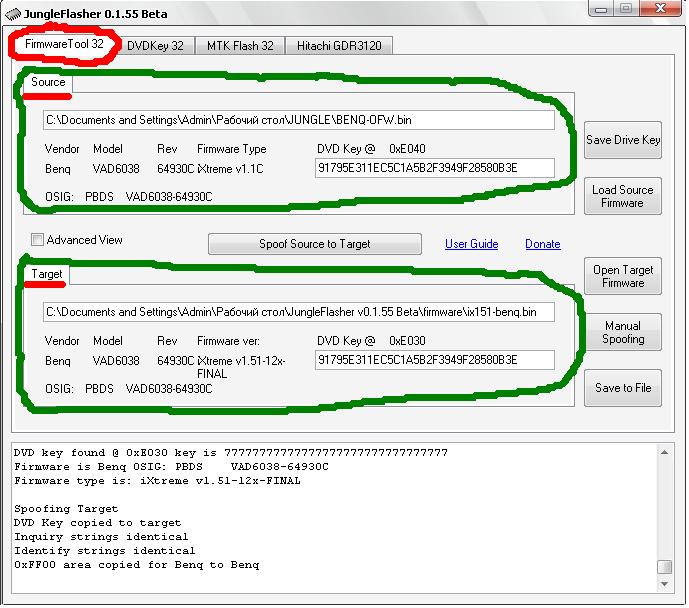
Task: Close the JungleFlasher window
Action: point(660,9)
